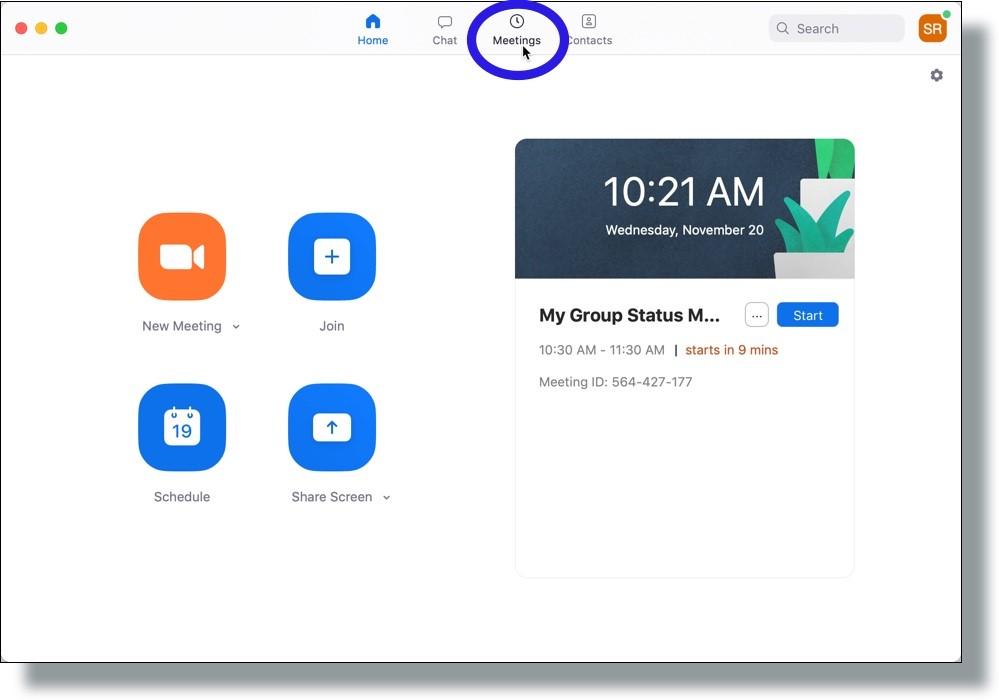Start the My Group Status meeting
Image resolution: width=999 pixels, height=700 pixels.
click(x=807, y=315)
